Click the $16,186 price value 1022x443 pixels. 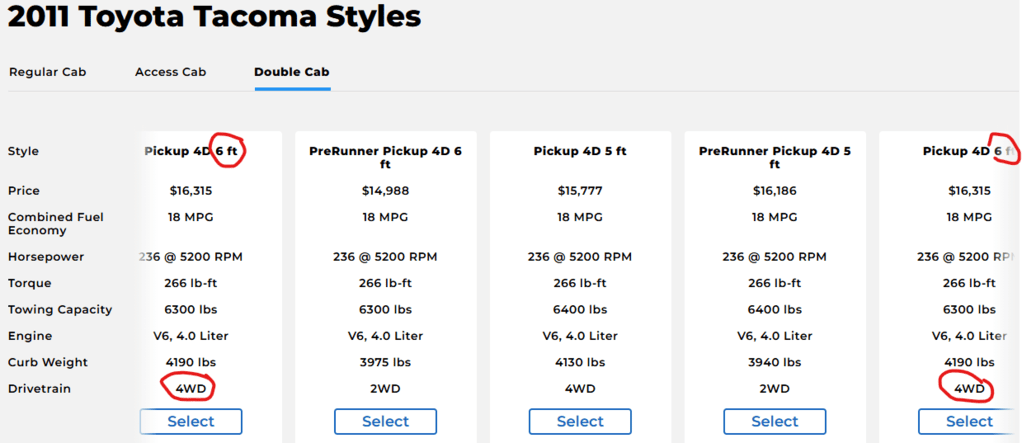tap(774, 191)
